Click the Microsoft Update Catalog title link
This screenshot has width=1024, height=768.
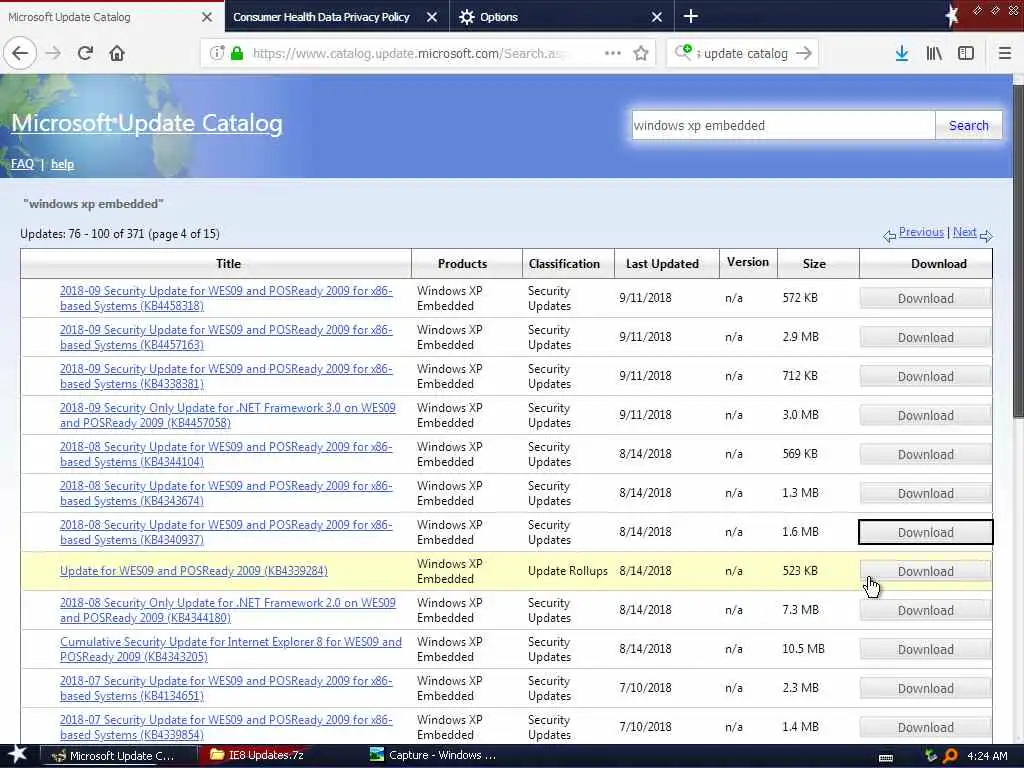(147, 123)
